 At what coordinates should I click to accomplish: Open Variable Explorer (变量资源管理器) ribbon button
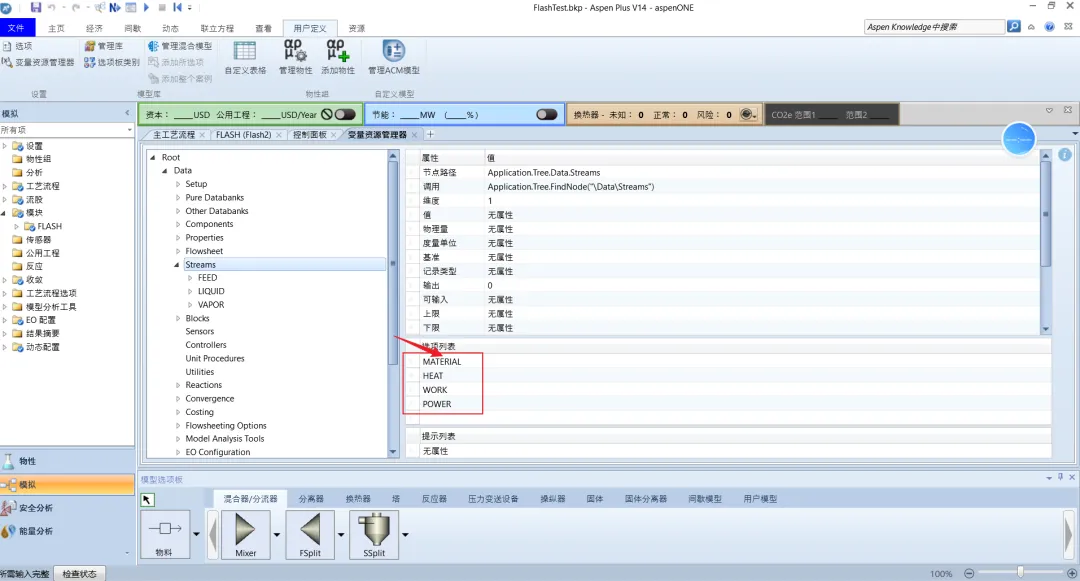[x=38, y=62]
